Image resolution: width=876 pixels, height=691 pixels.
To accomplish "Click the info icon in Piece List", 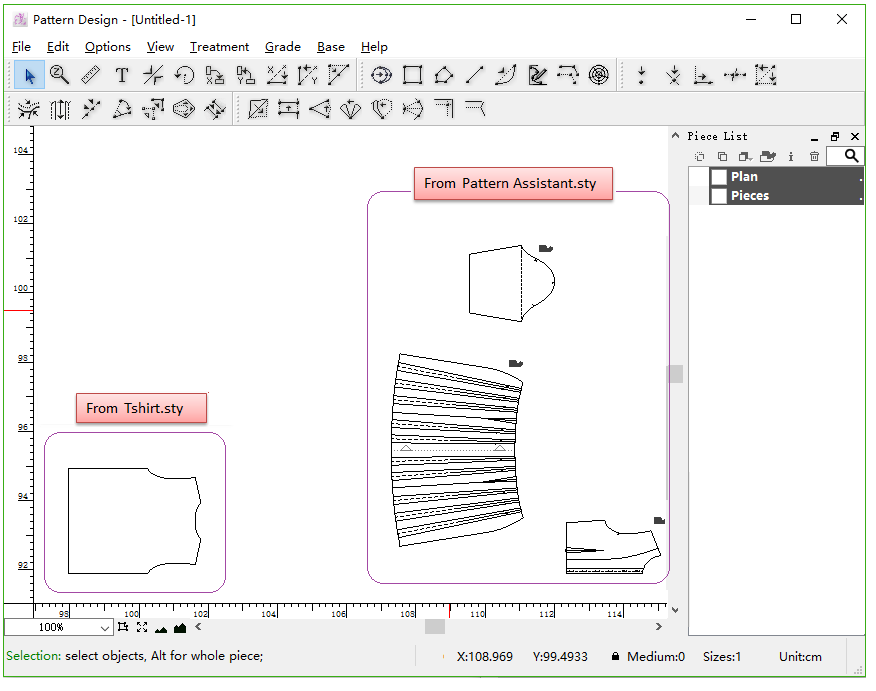I will tap(791, 156).
